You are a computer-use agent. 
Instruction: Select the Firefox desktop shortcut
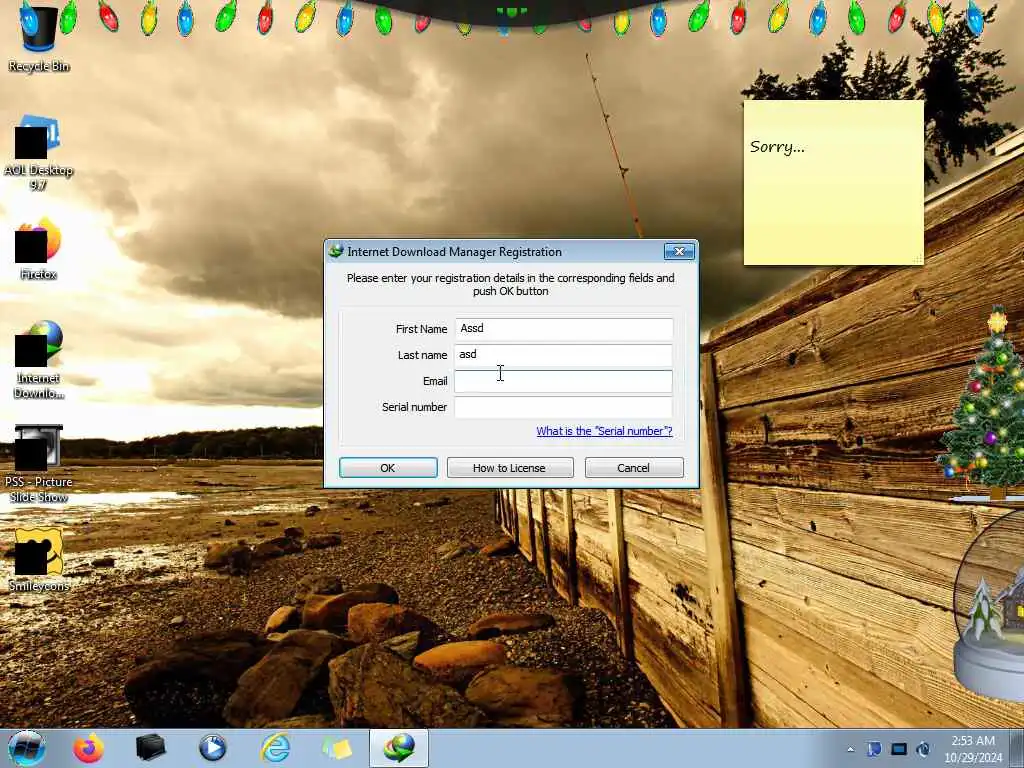coord(38,249)
